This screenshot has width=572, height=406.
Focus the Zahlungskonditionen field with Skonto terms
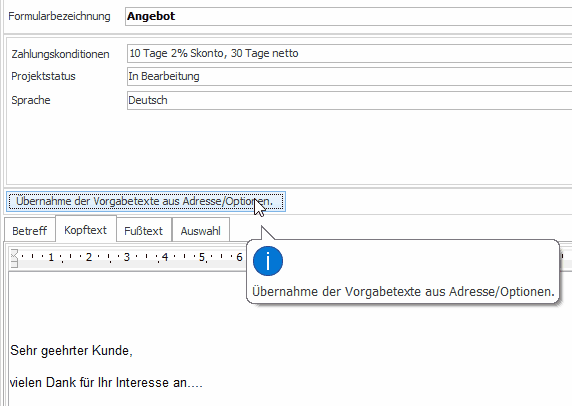pos(349,54)
